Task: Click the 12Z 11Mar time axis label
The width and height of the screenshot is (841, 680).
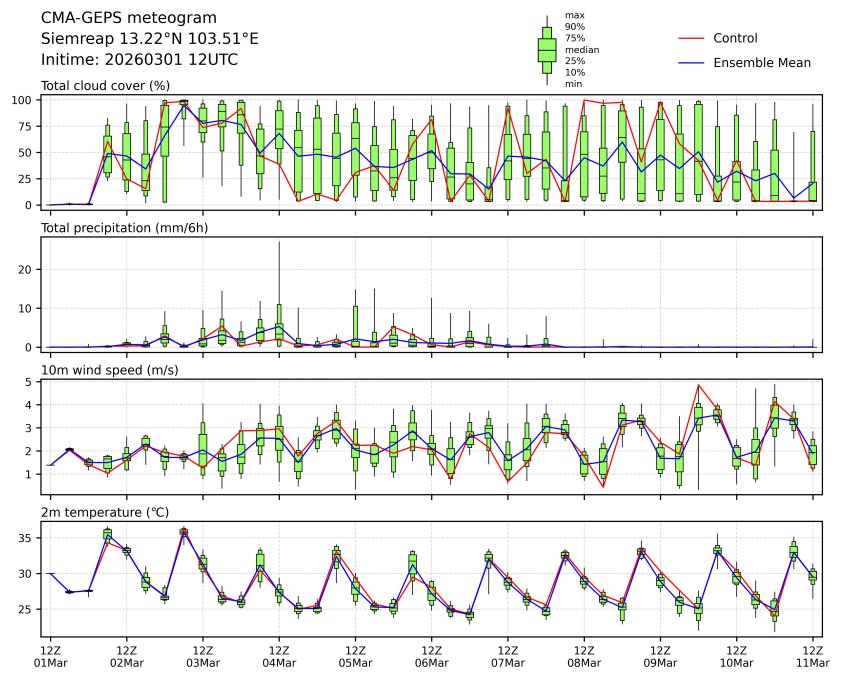Action: (812, 656)
